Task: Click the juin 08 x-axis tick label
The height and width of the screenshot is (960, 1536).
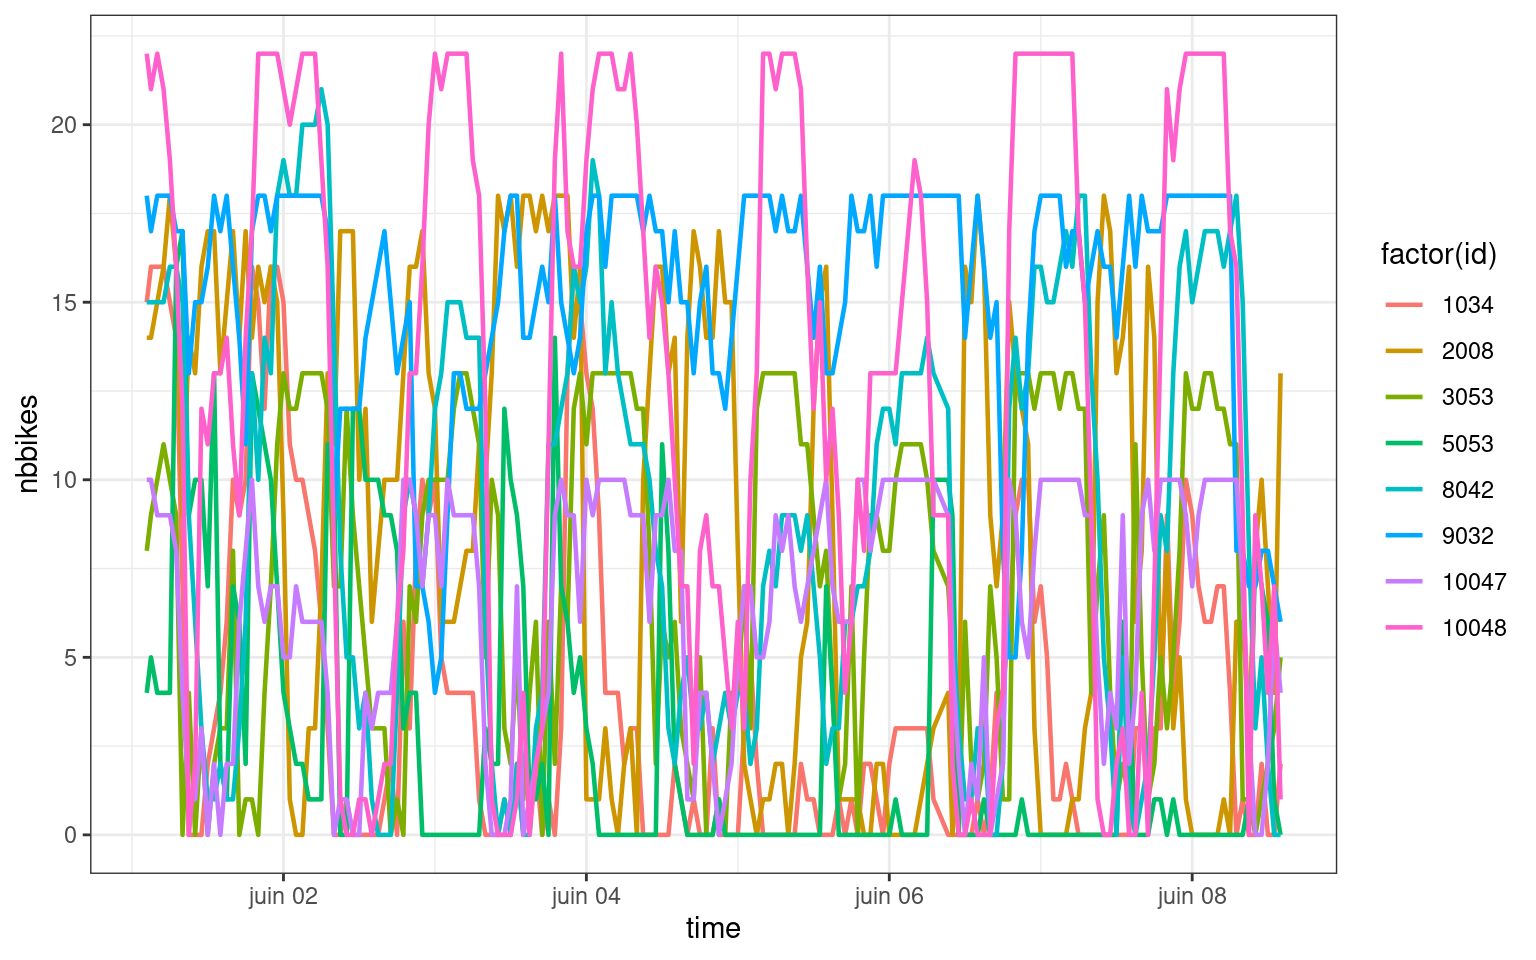Action: tap(1192, 896)
